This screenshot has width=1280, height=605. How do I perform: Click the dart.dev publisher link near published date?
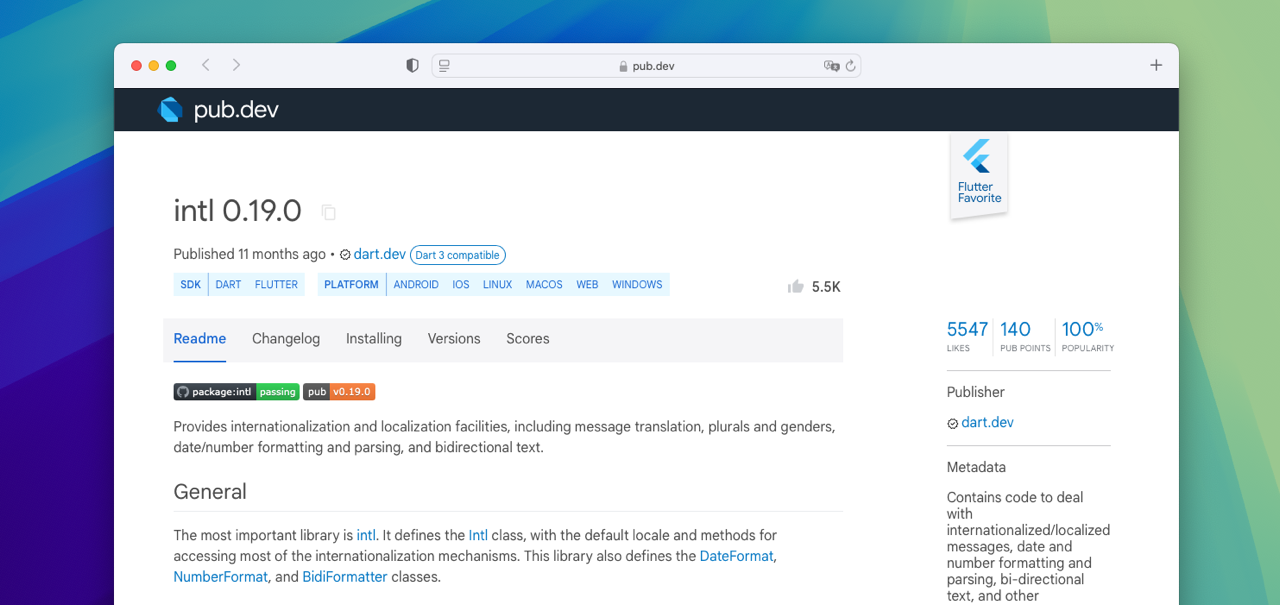coord(379,254)
